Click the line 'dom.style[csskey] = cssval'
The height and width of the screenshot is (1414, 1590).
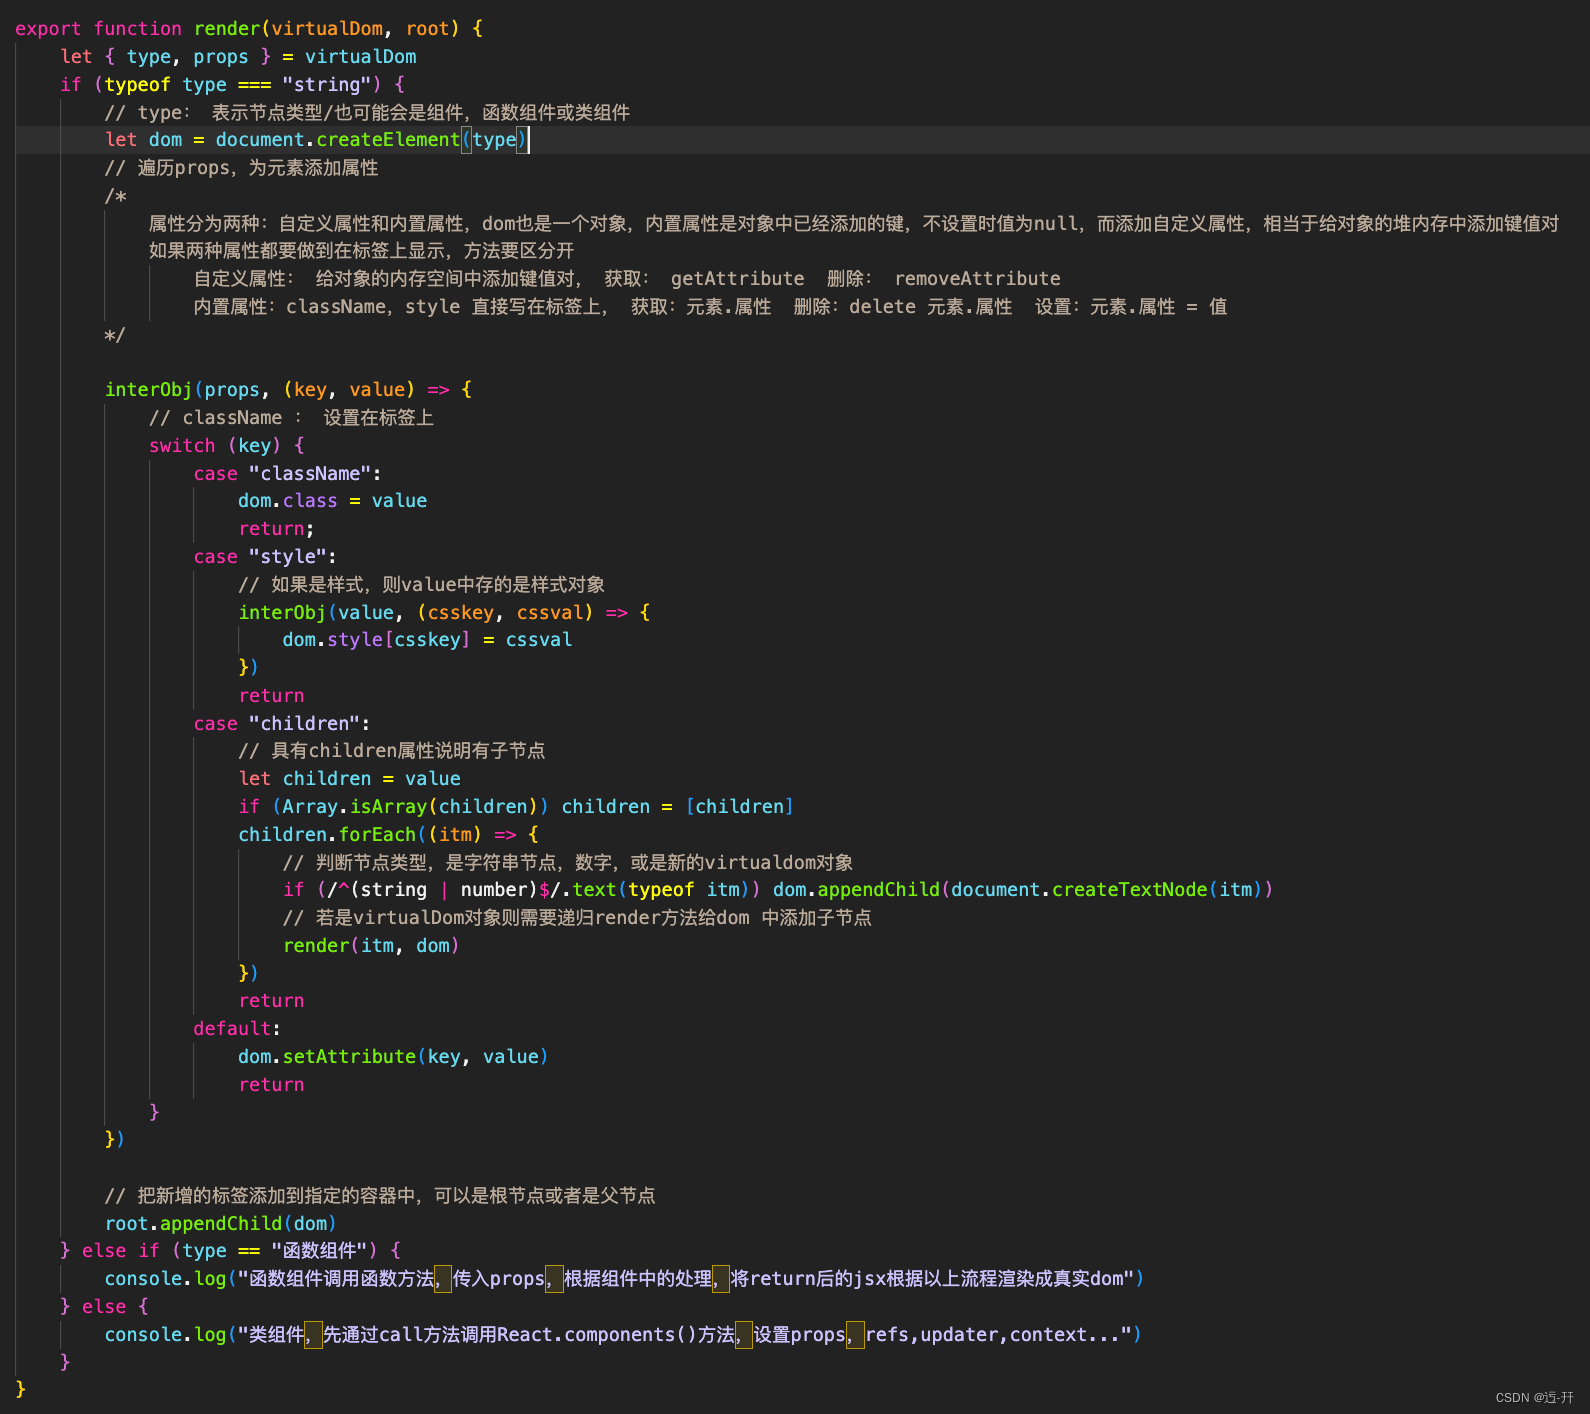pyautogui.click(x=427, y=640)
